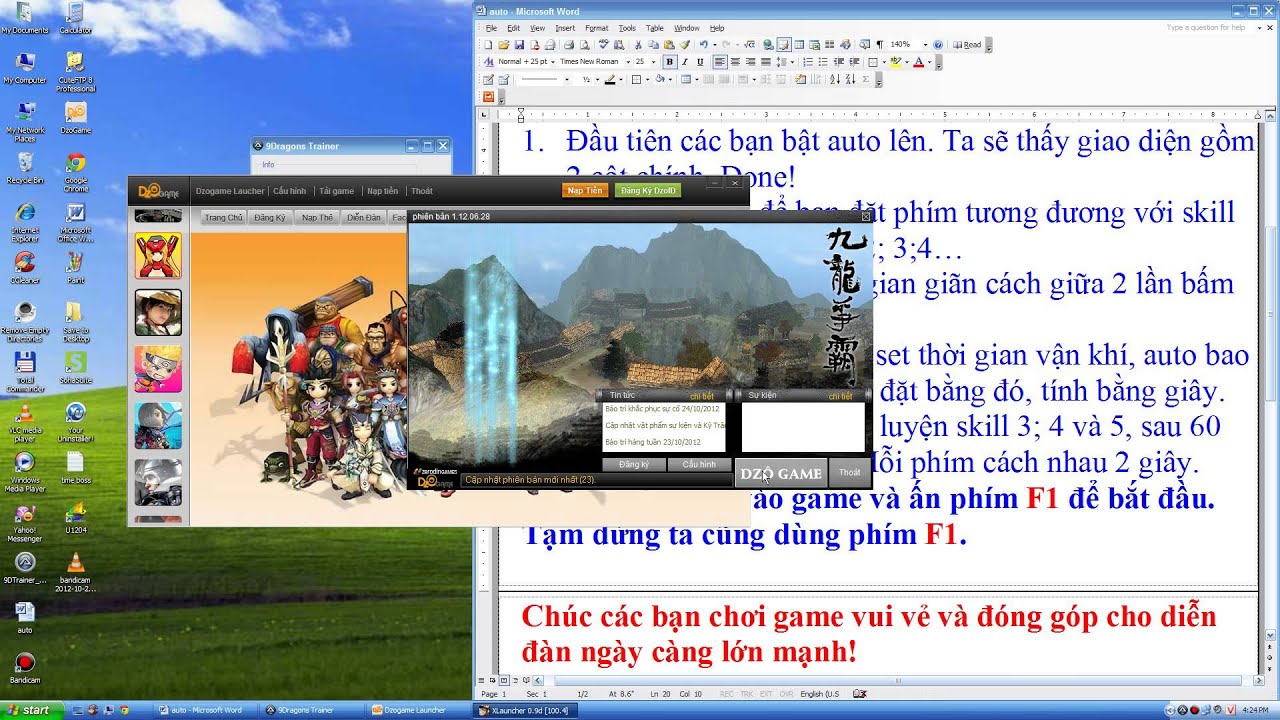Open the Format menu in Word

(596, 28)
